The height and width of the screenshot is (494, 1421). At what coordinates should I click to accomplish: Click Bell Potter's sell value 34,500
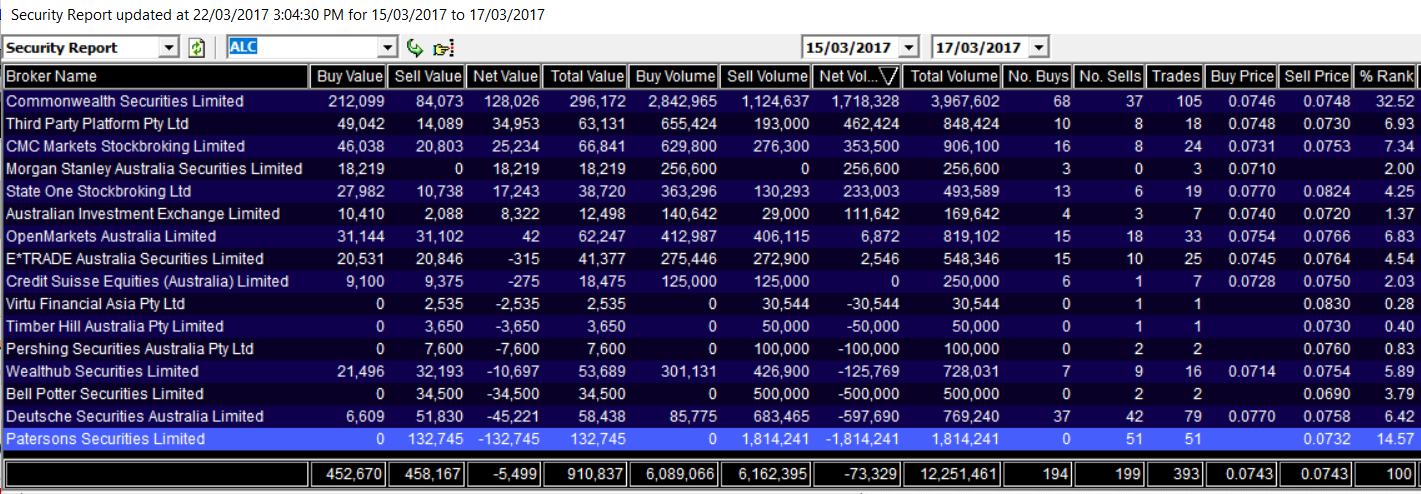[x=440, y=394]
